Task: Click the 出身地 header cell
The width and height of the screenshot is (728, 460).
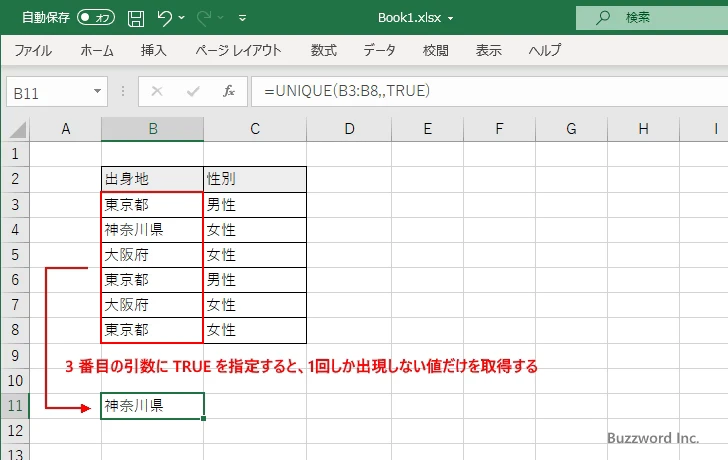Action: [152, 179]
